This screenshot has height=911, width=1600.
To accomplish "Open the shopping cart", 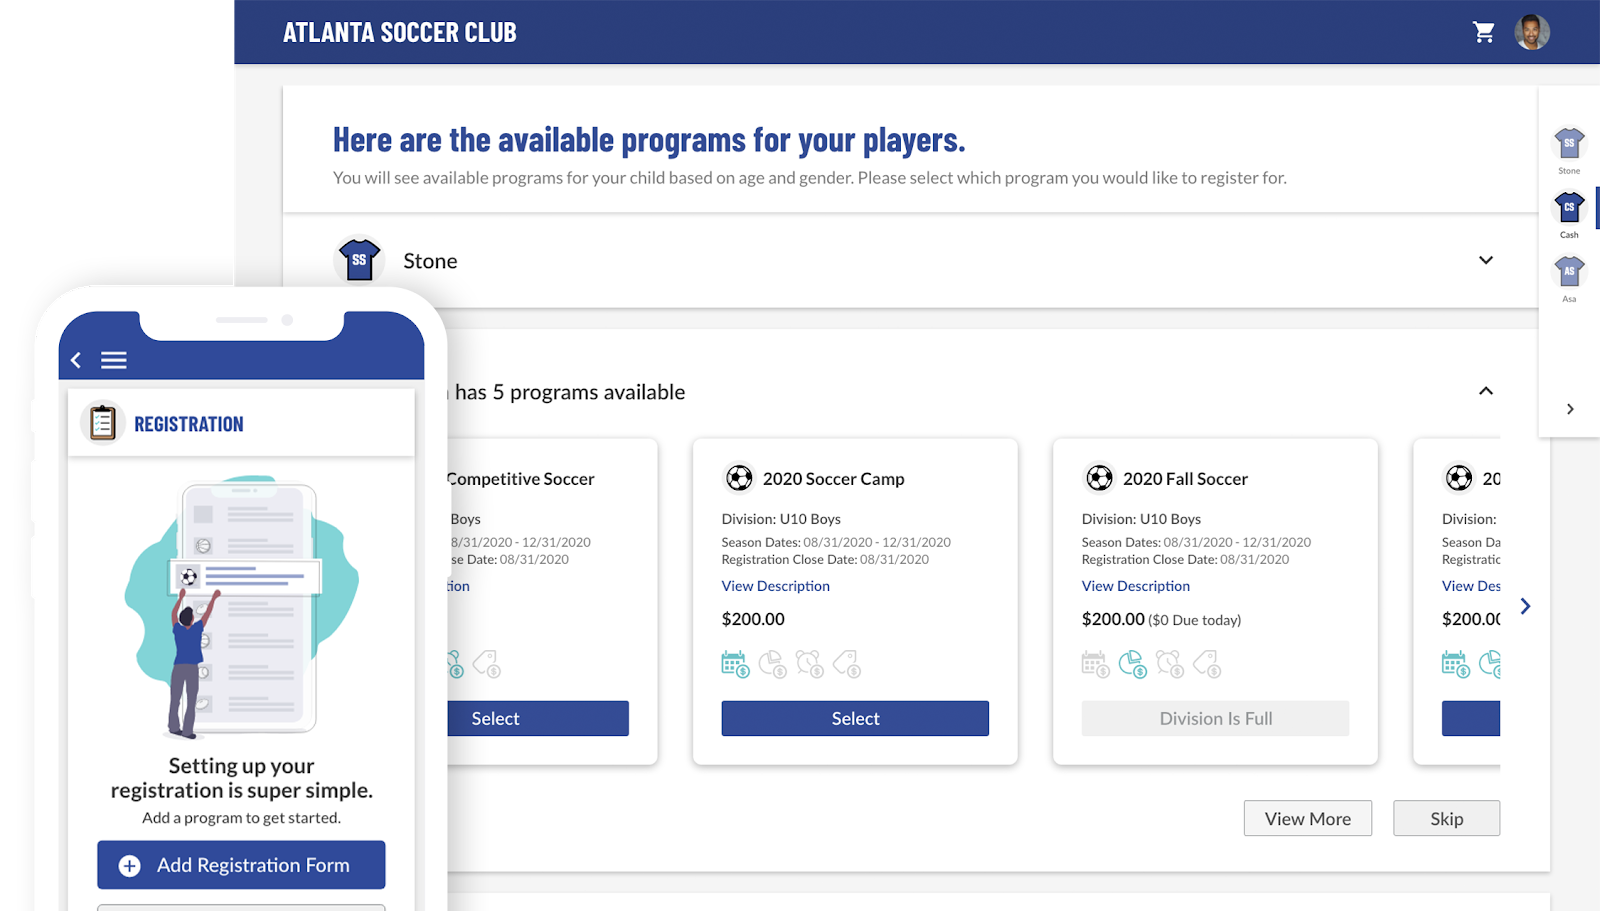I will 1484,31.
